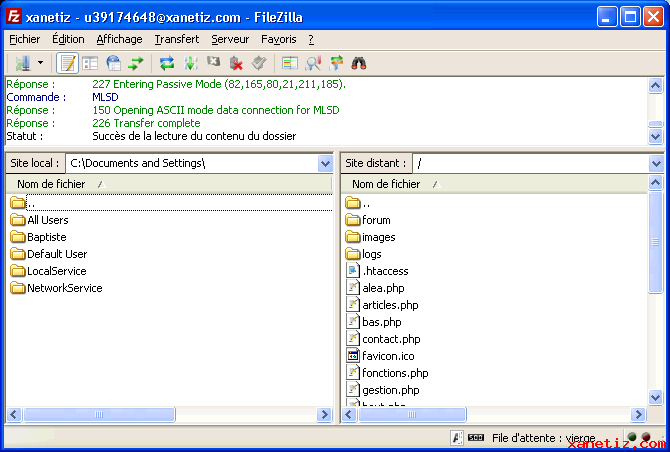Click remote file list scroll down arrow
This screenshot has height=452, width=670.
[x=655, y=397]
